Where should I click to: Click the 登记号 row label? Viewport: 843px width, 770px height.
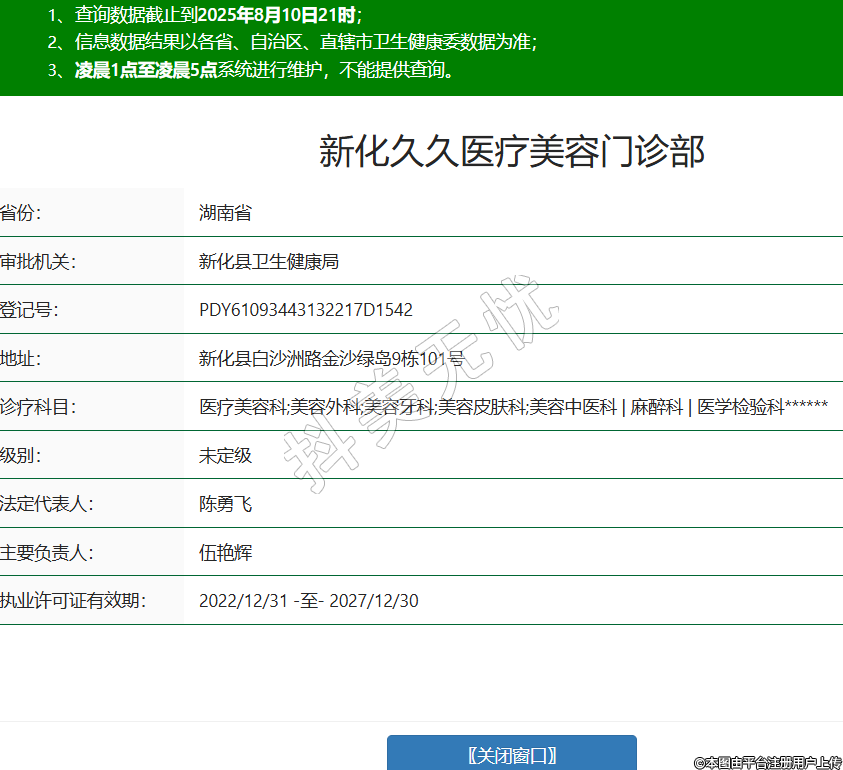click(x=29, y=310)
